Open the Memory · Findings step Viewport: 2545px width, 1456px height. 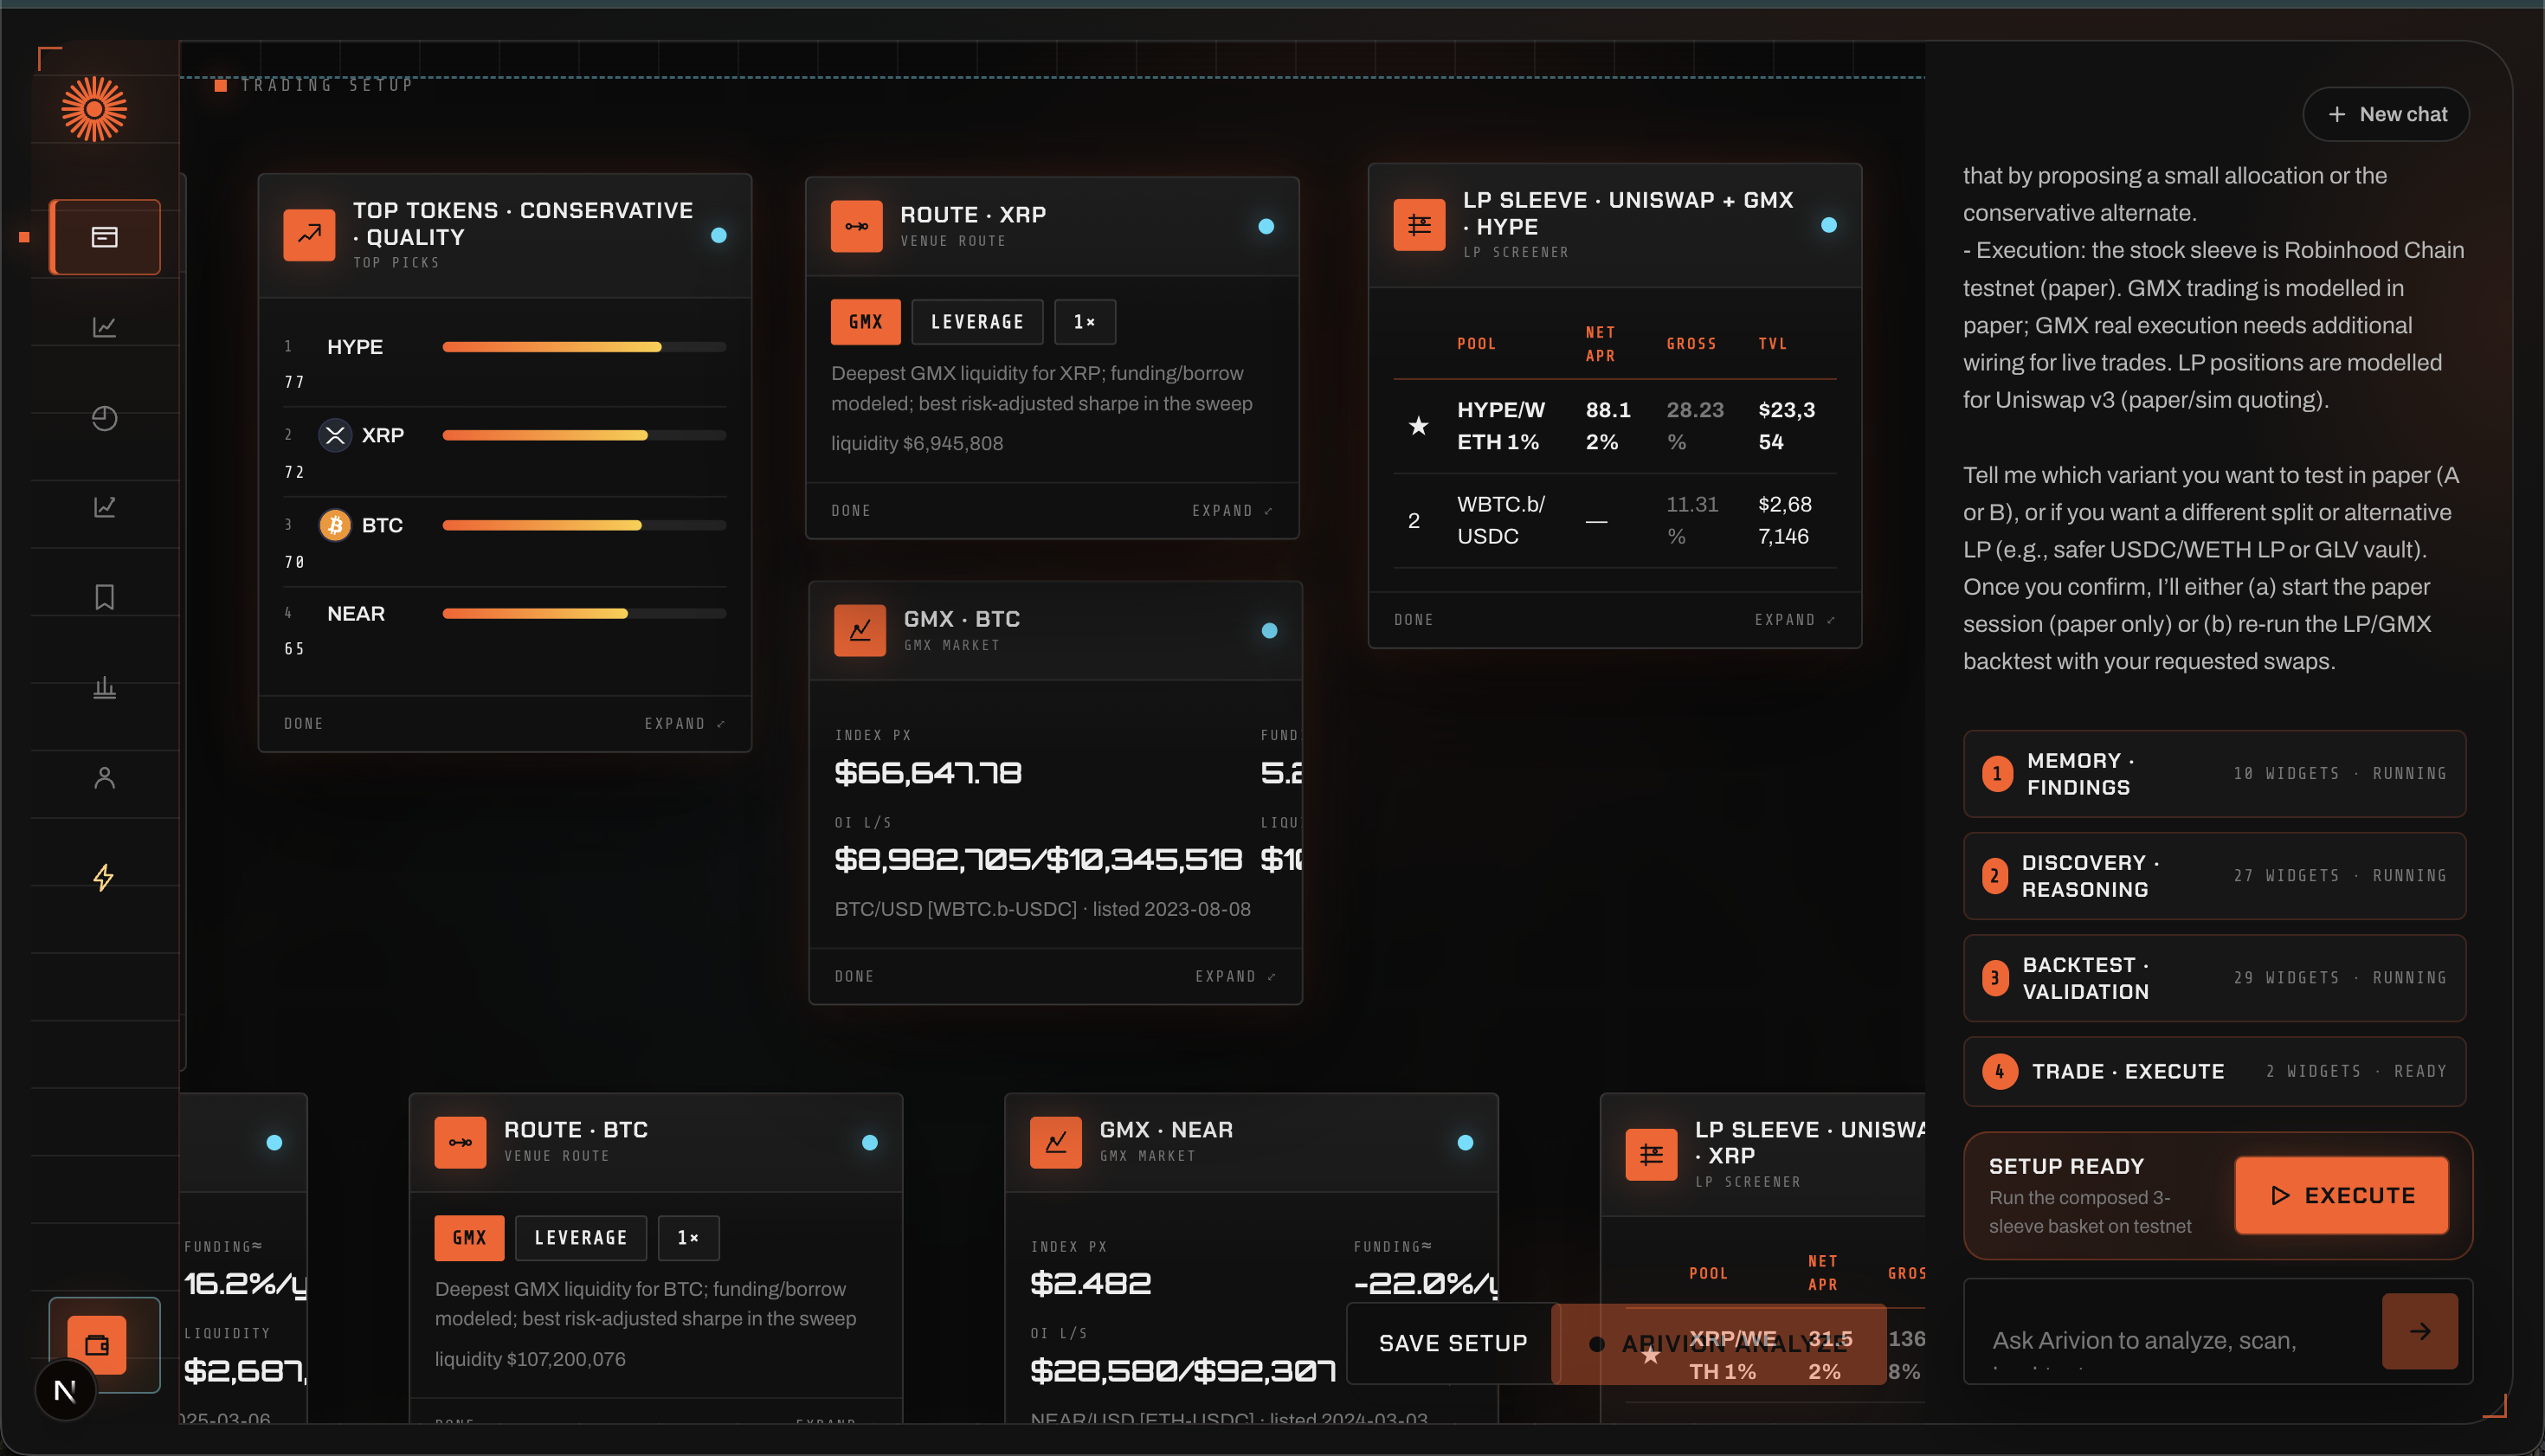pyautogui.click(x=2214, y=774)
